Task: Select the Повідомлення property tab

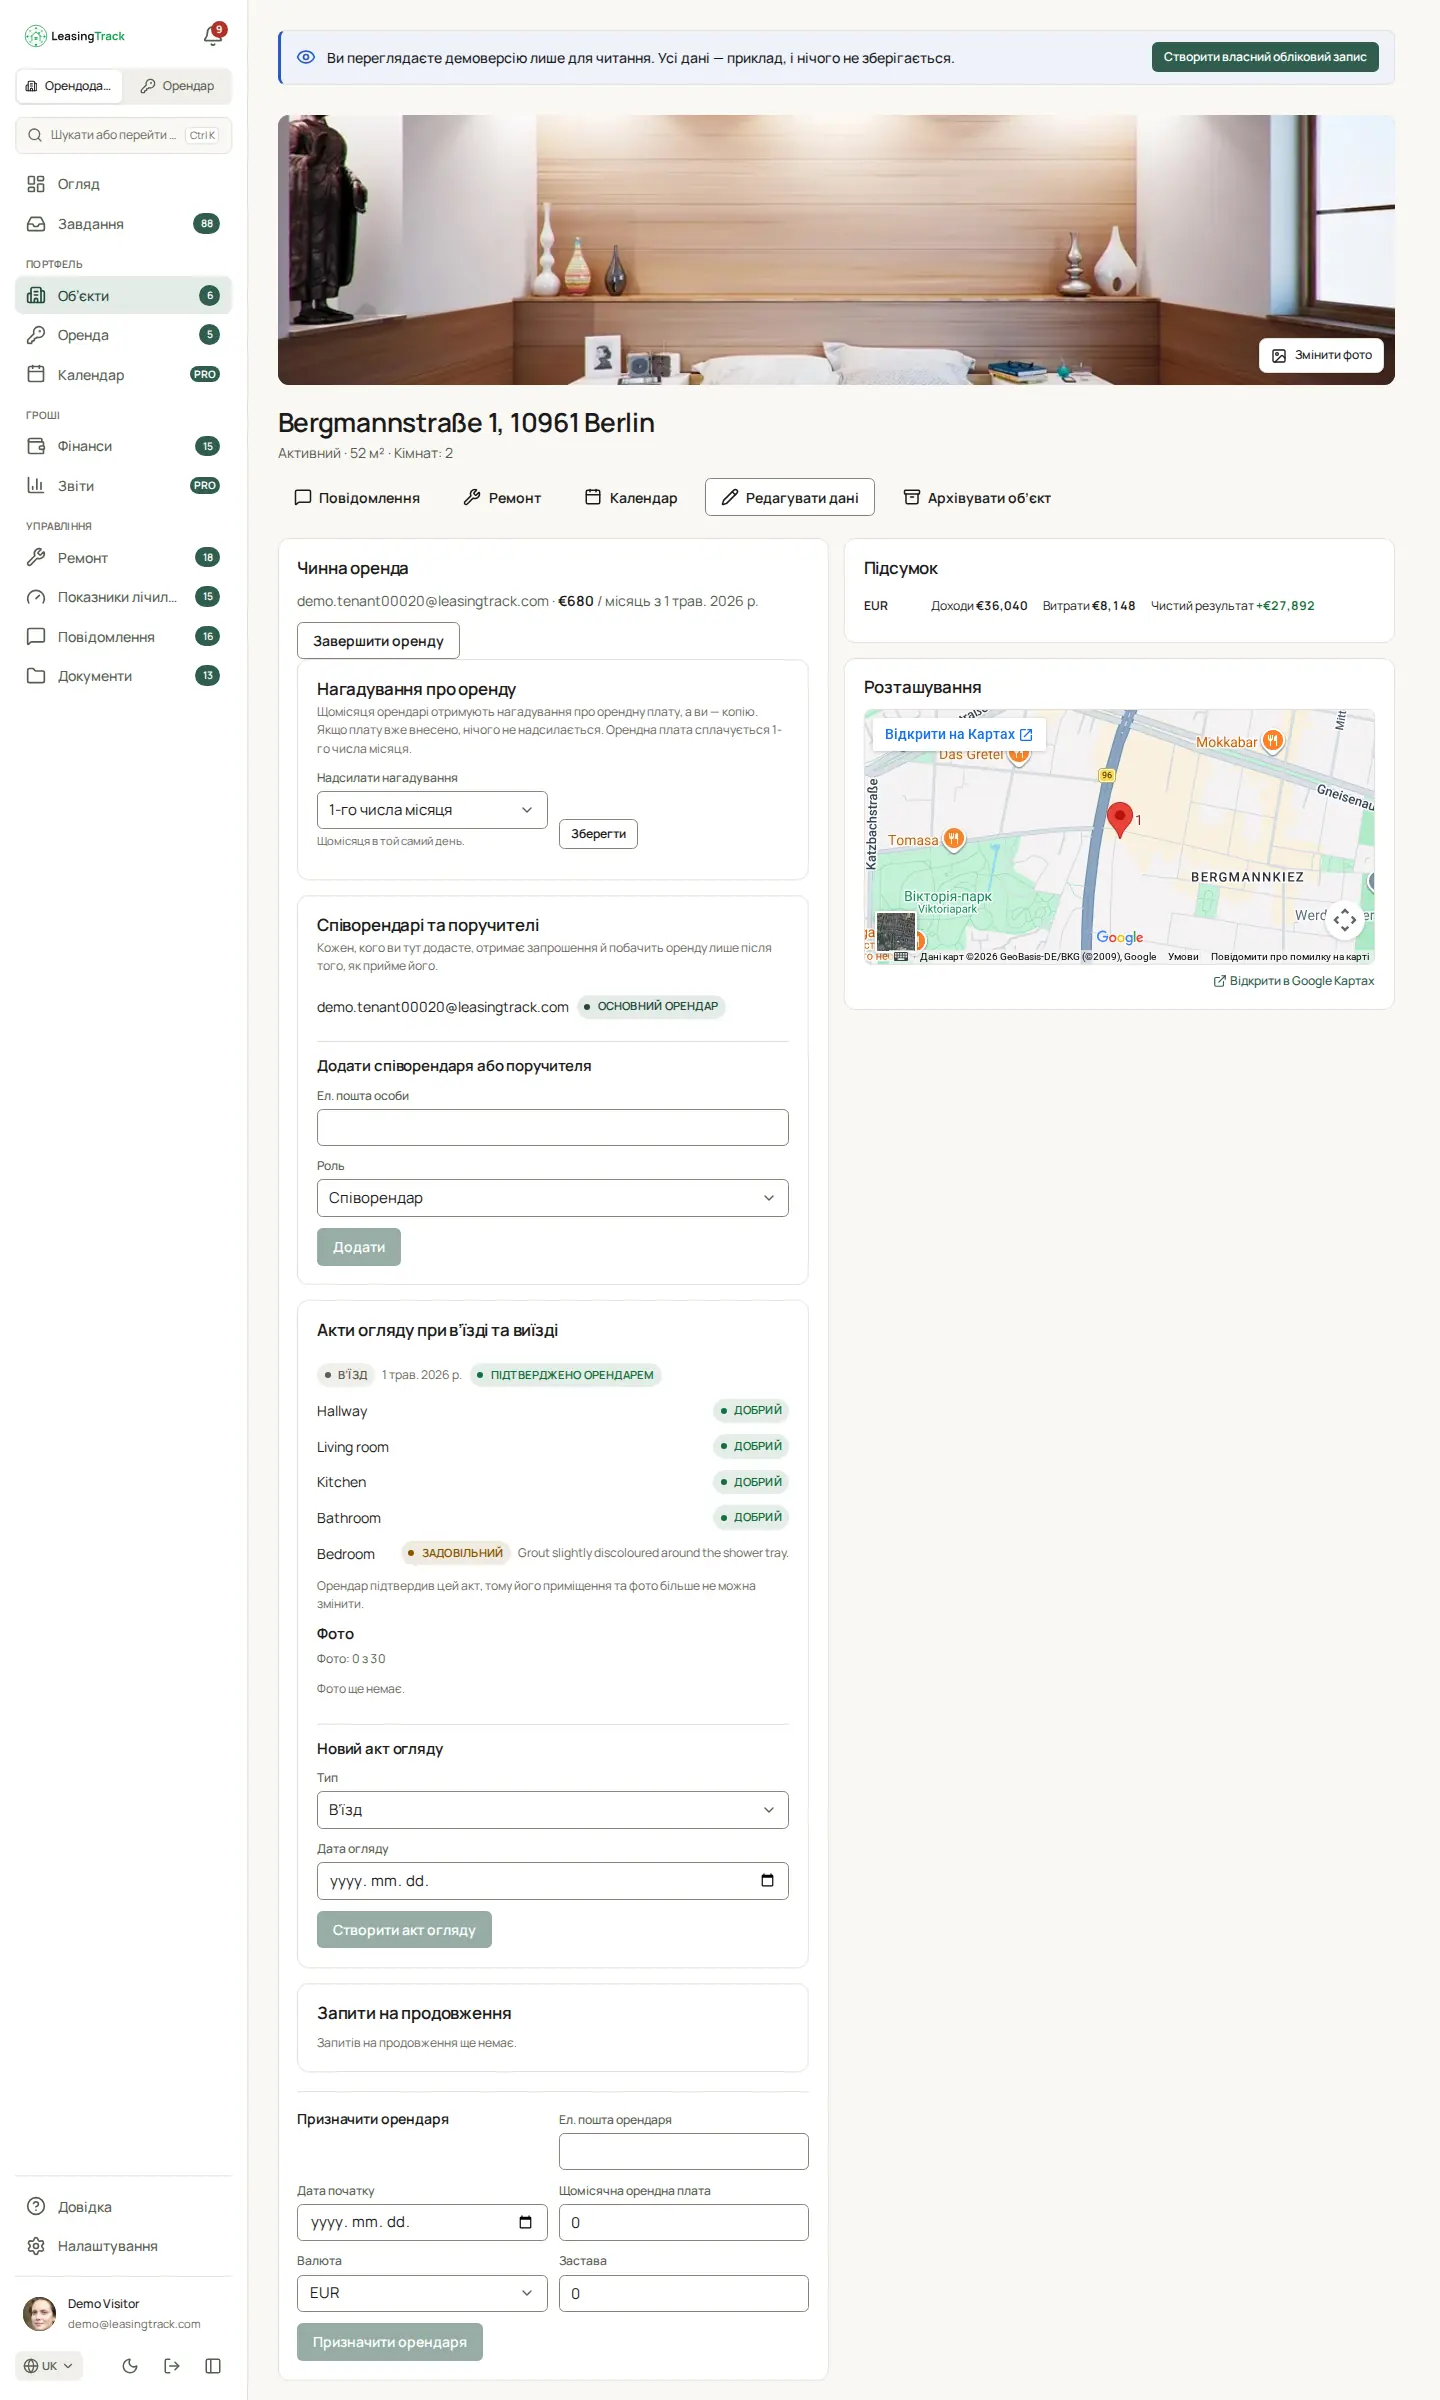Action: point(357,498)
